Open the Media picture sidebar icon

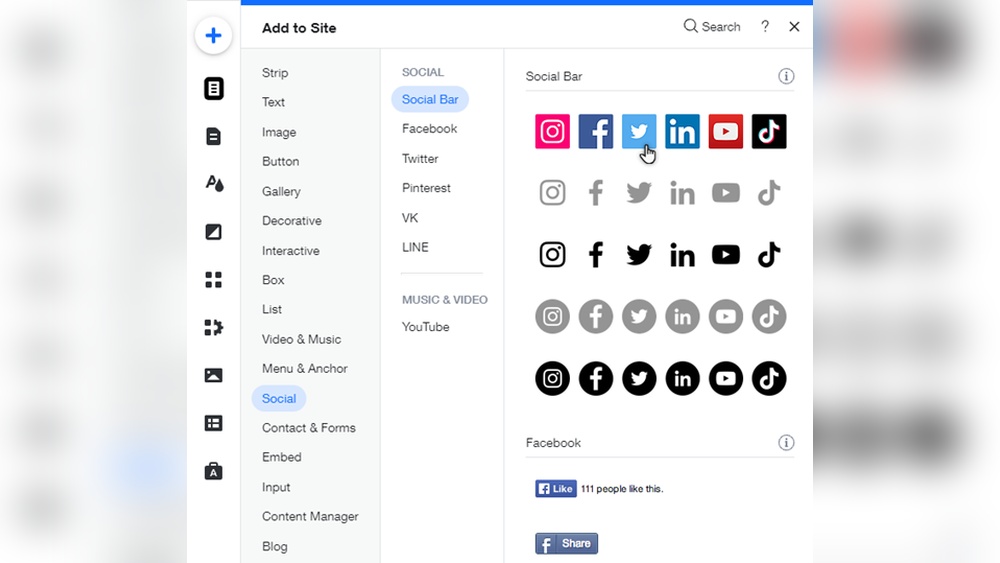point(214,375)
